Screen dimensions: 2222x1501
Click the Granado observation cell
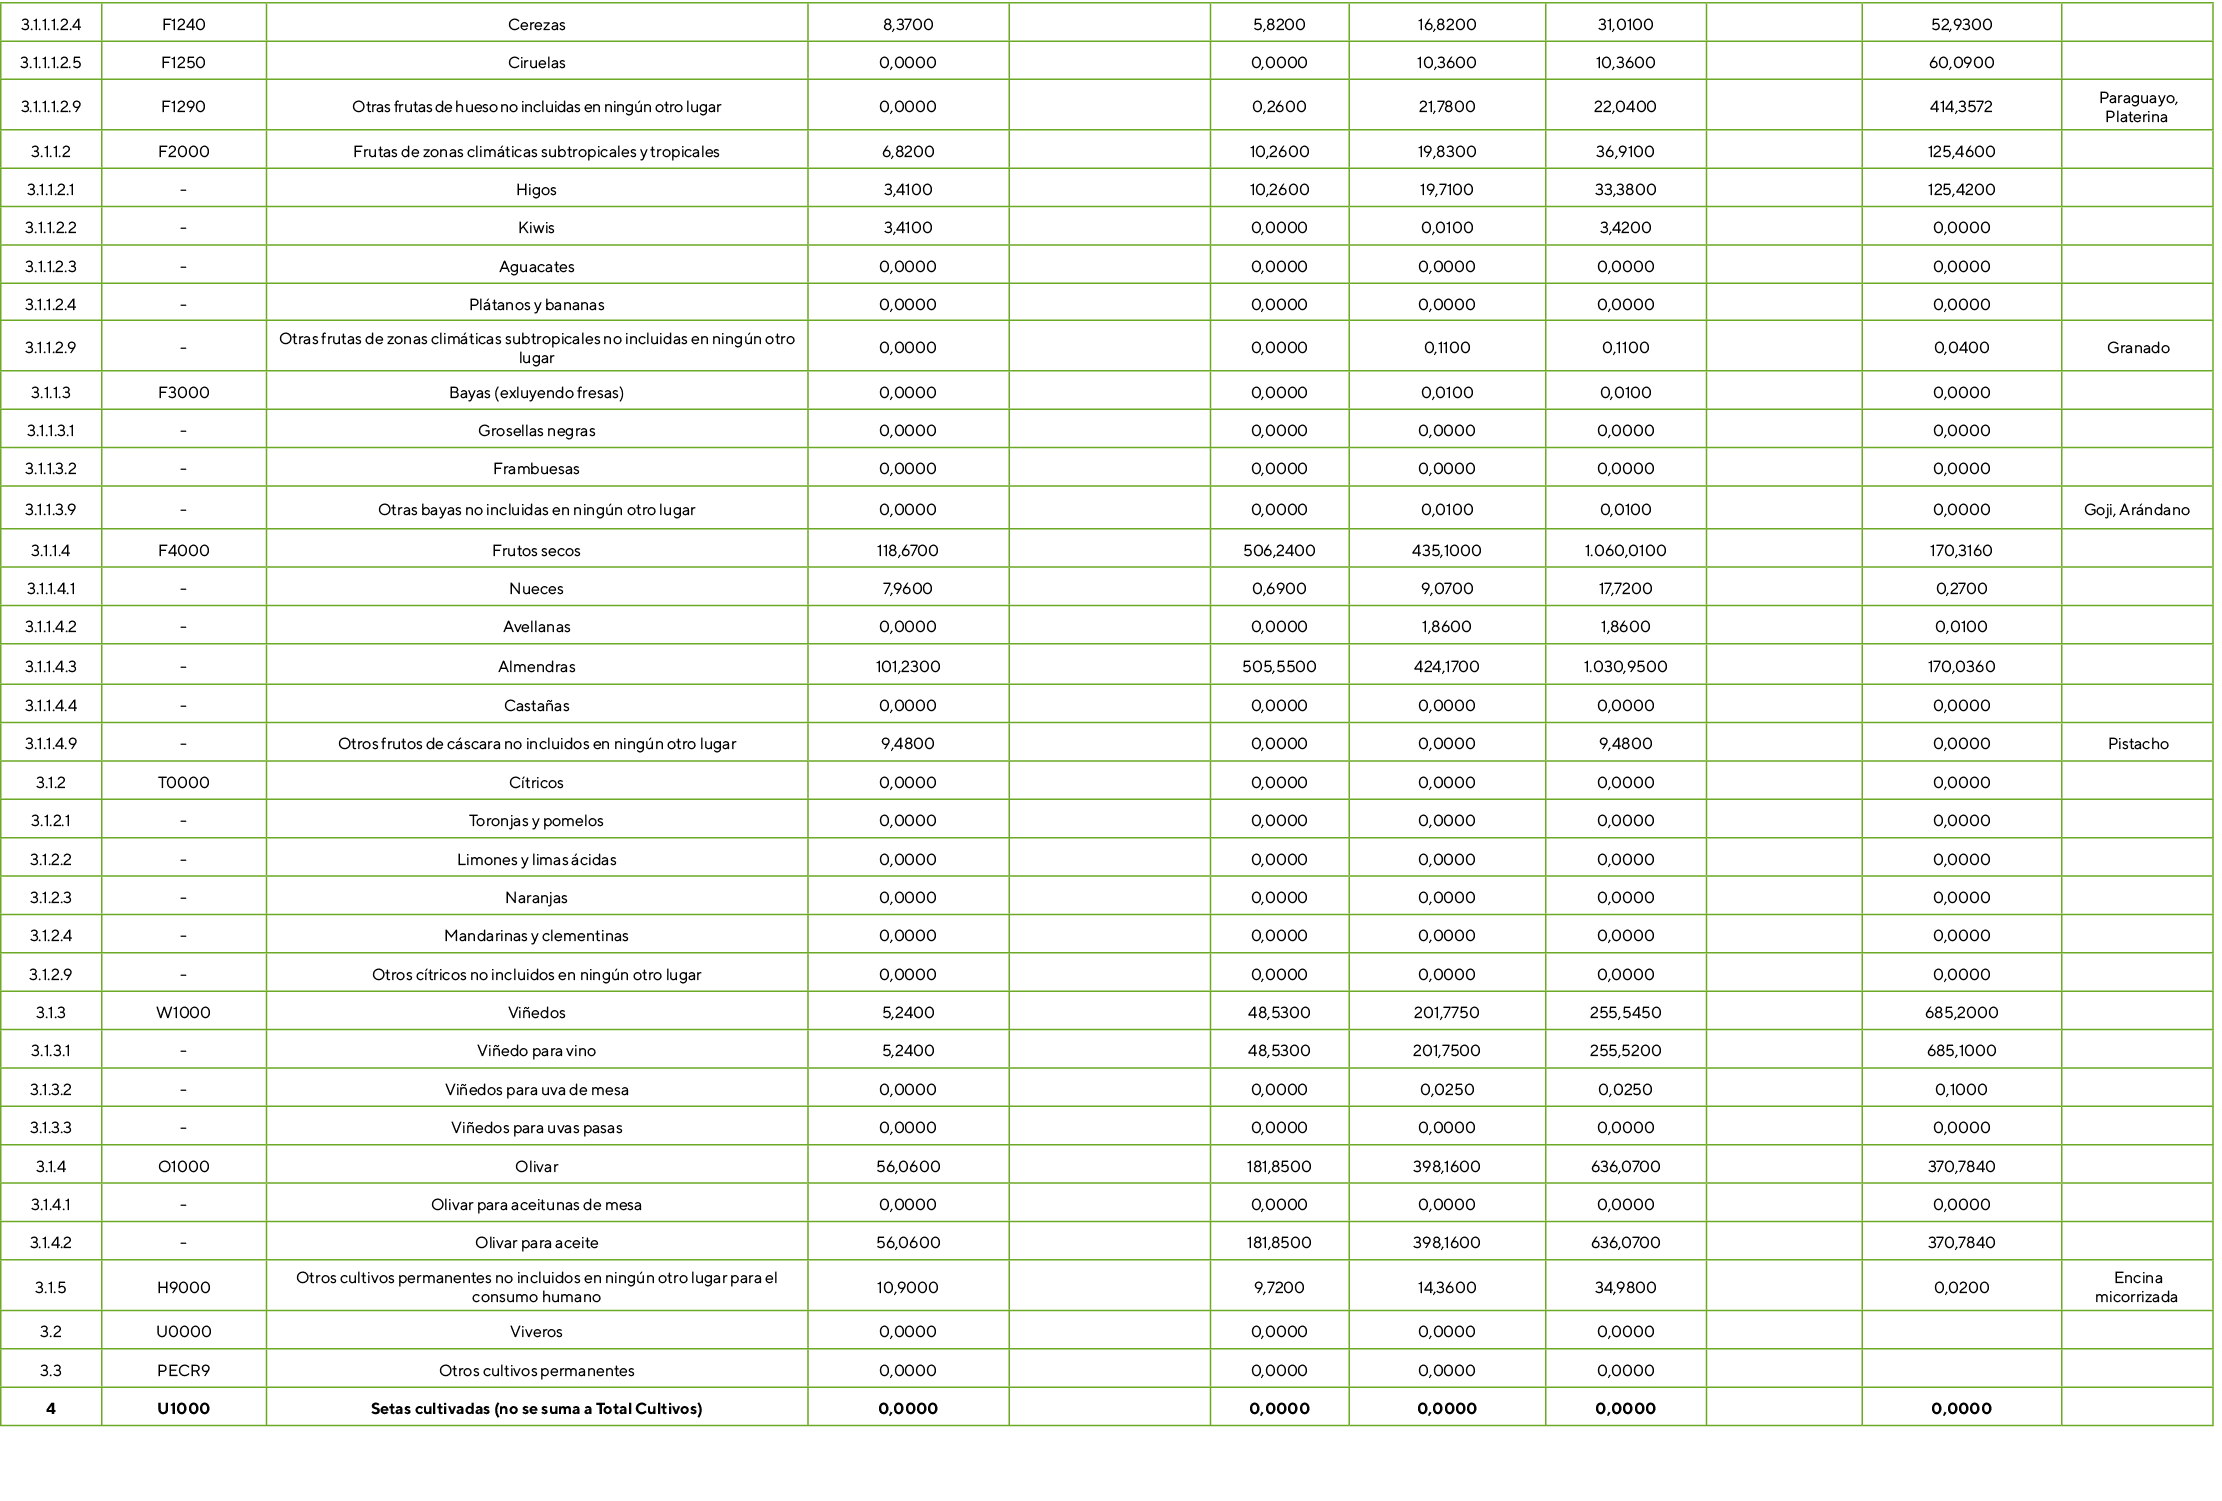(x=2140, y=347)
